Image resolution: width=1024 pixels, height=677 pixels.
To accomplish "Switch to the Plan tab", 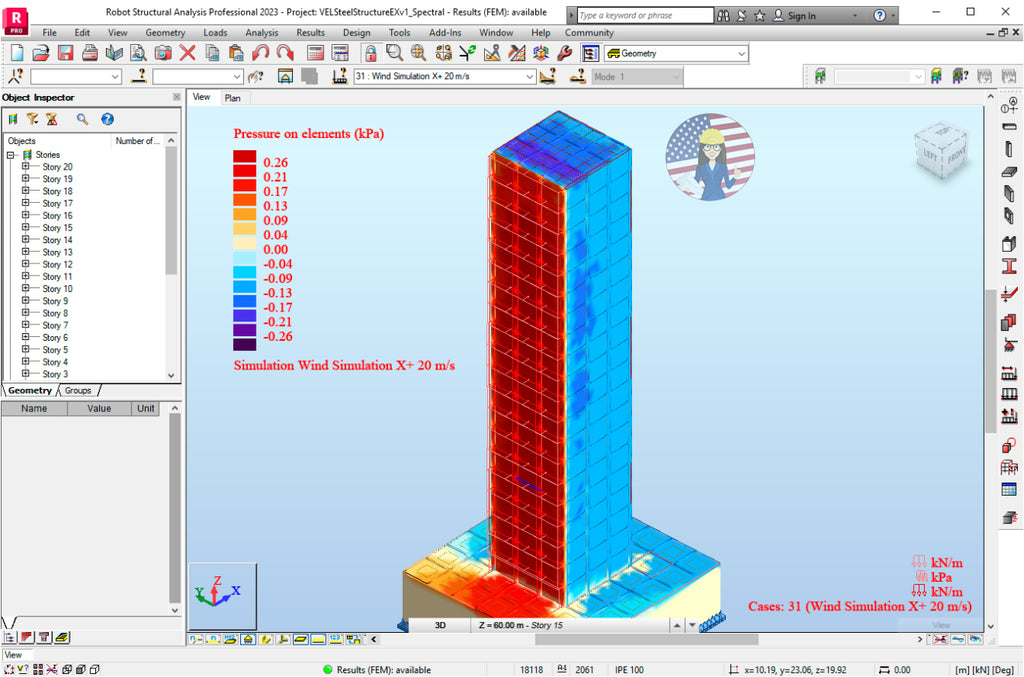I will pyautogui.click(x=232, y=98).
